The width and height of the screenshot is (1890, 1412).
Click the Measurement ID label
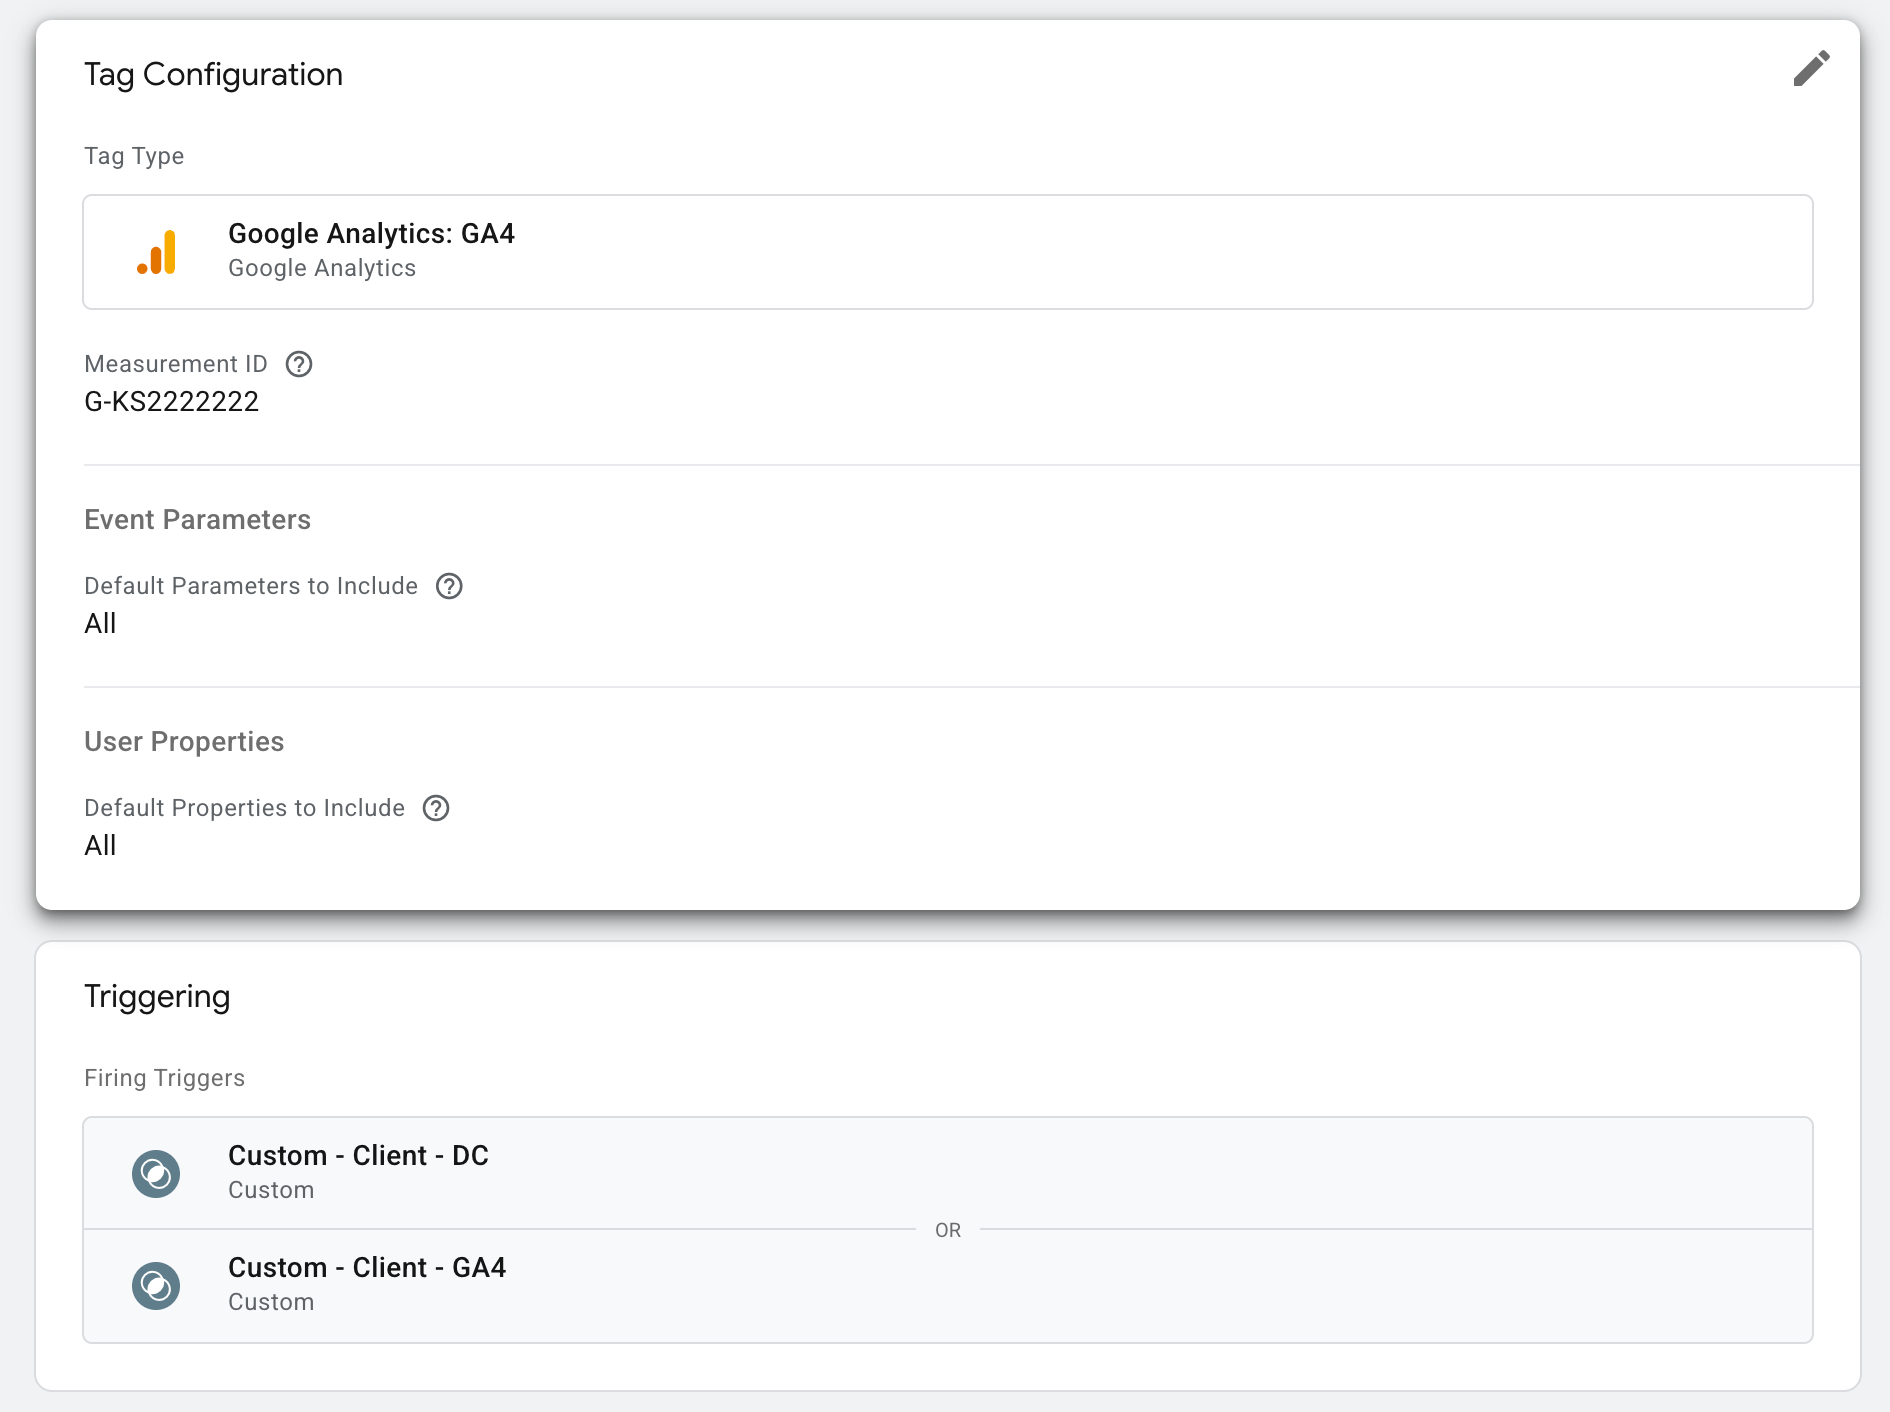pyautogui.click(x=176, y=364)
